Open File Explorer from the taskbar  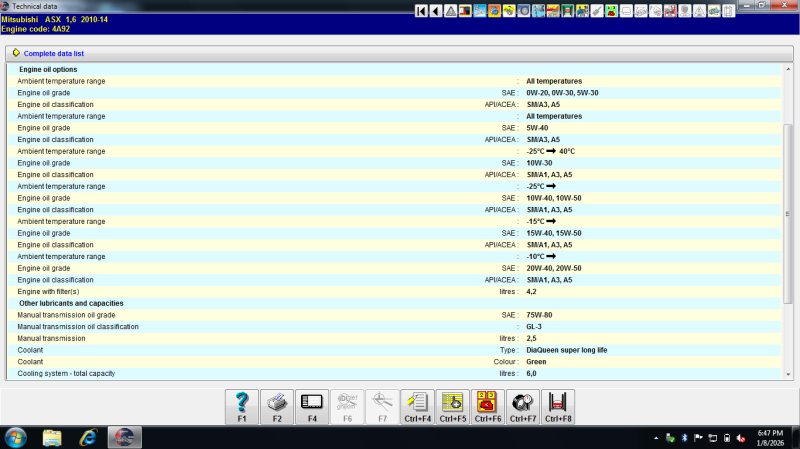pos(52,438)
